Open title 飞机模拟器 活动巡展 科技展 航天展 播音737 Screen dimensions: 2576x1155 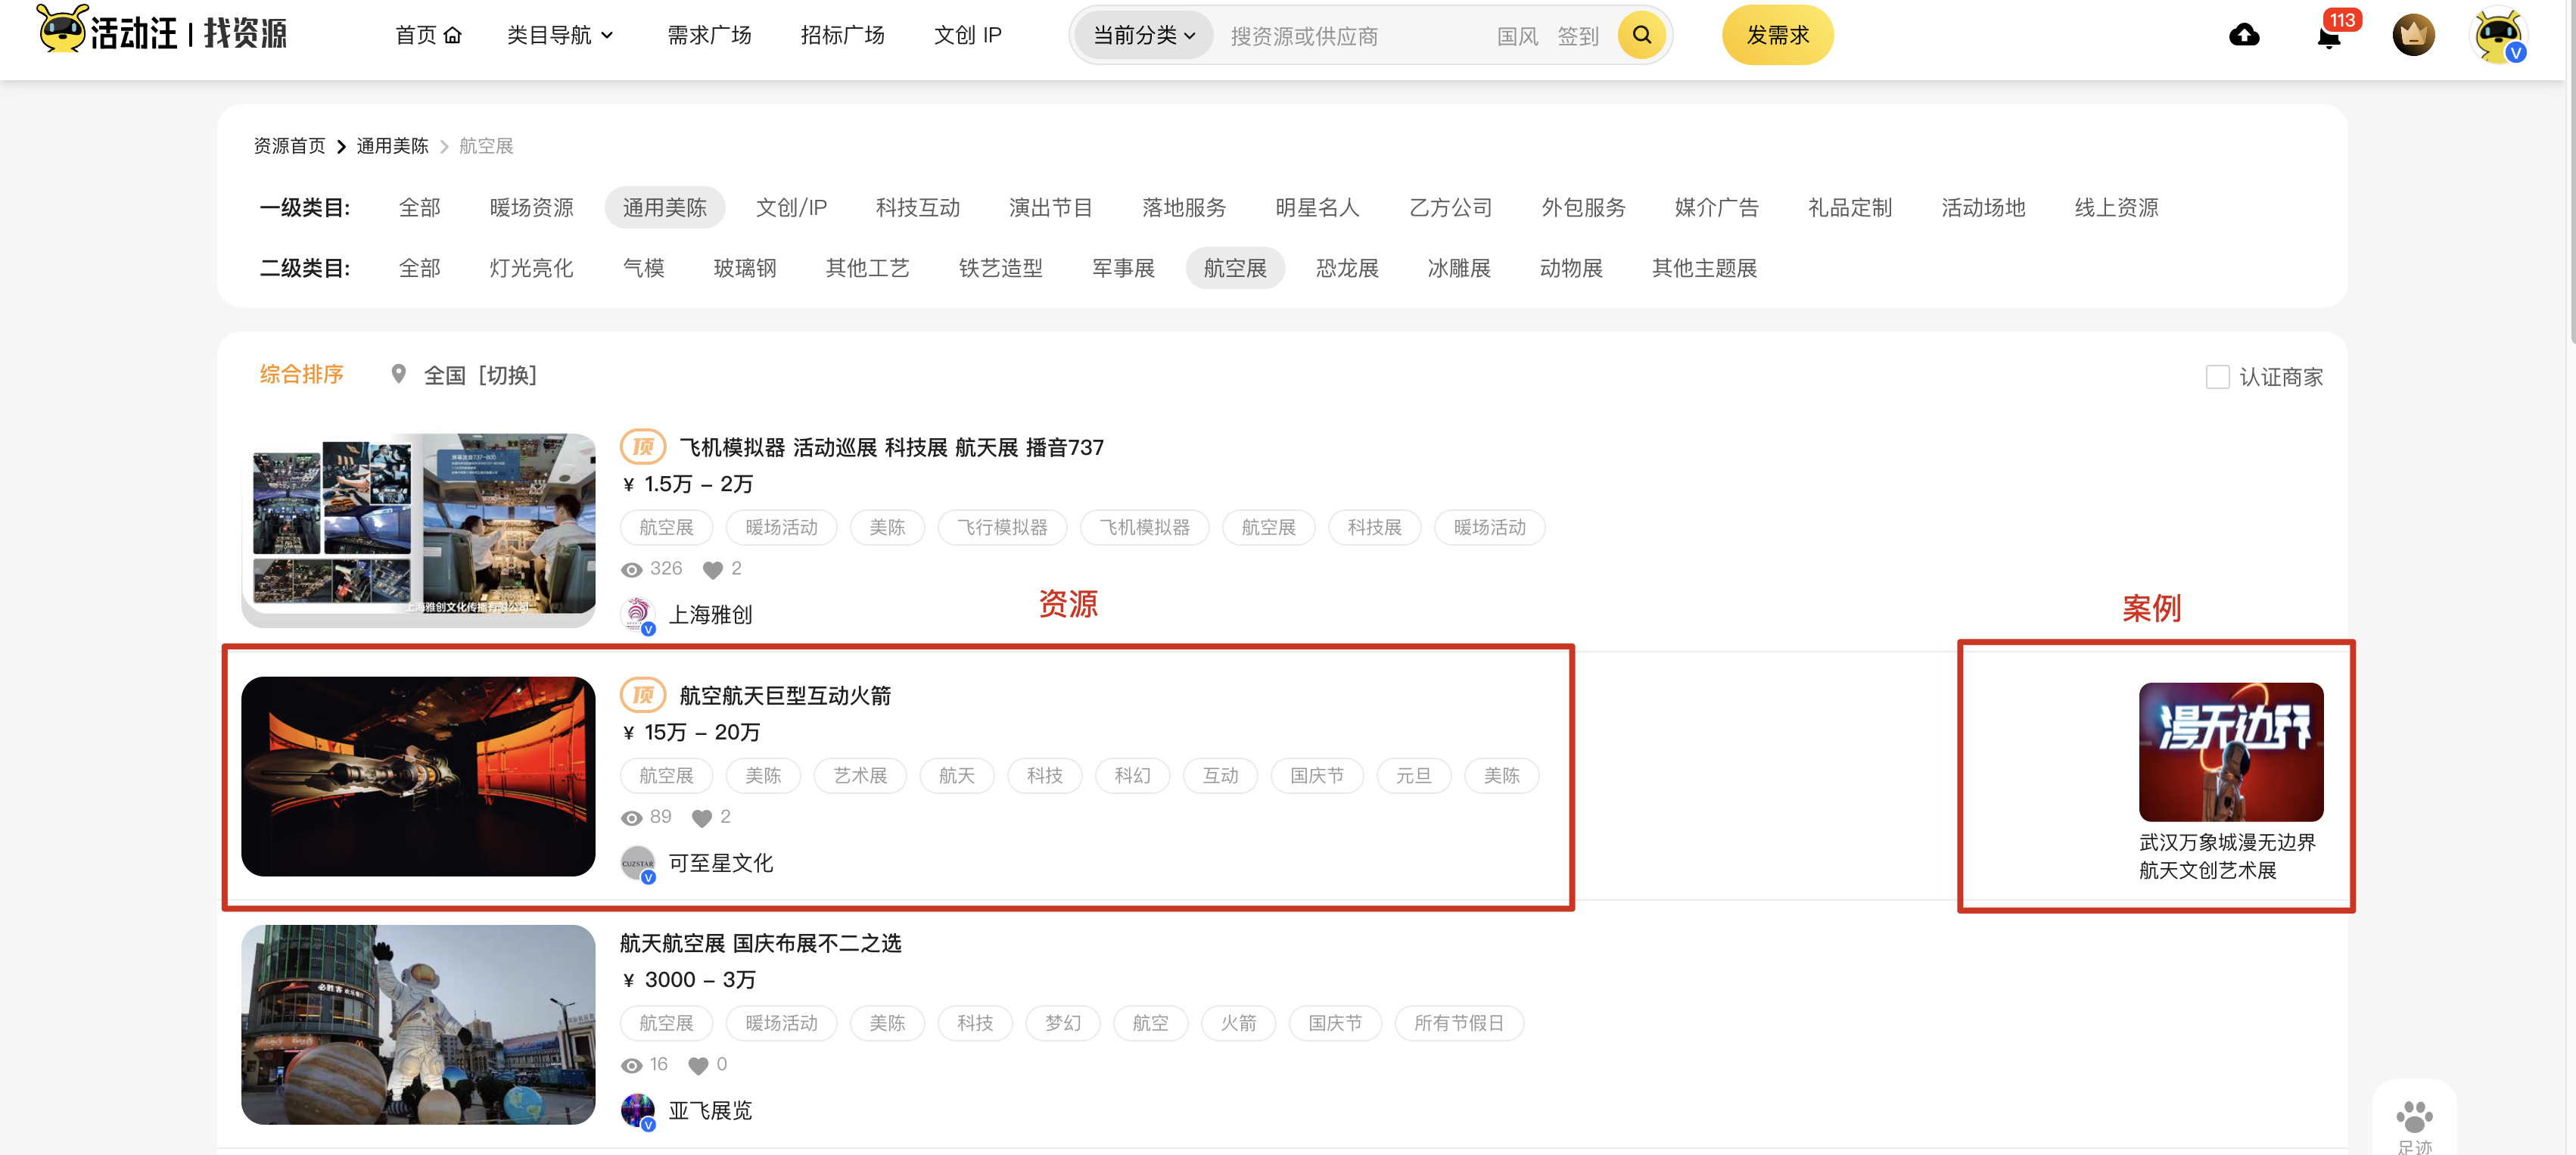(891, 447)
